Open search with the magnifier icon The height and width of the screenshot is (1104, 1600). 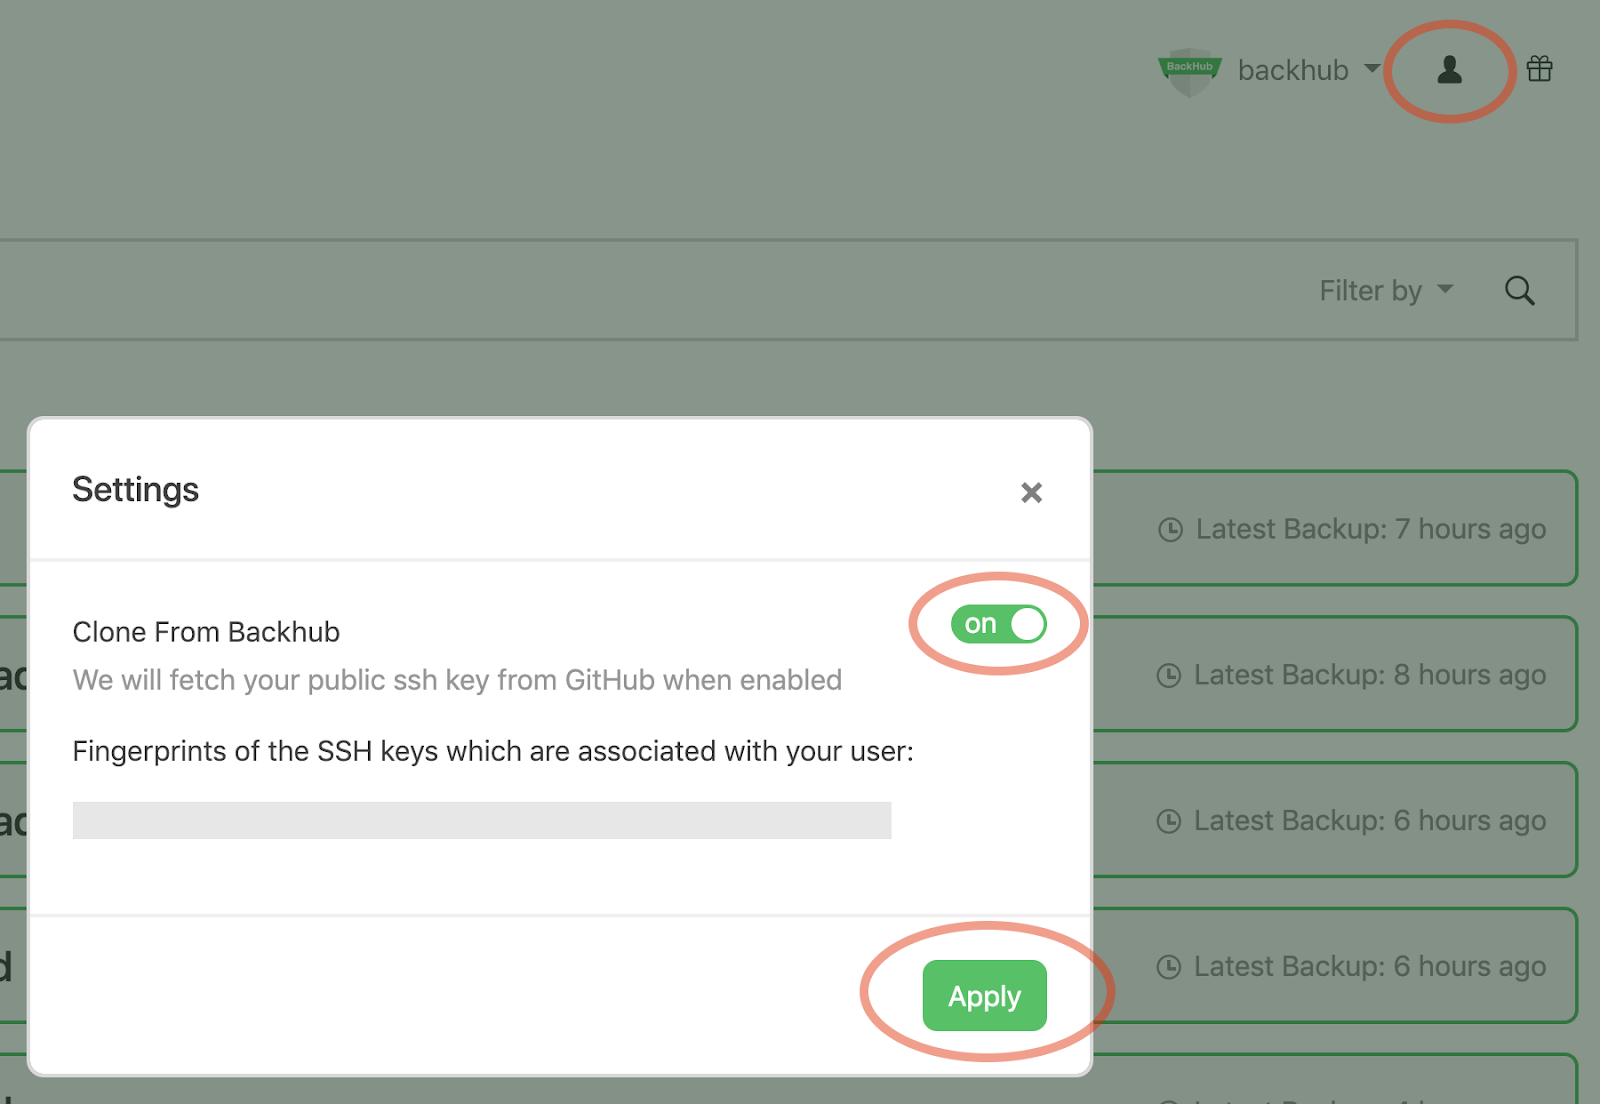[x=1519, y=291]
